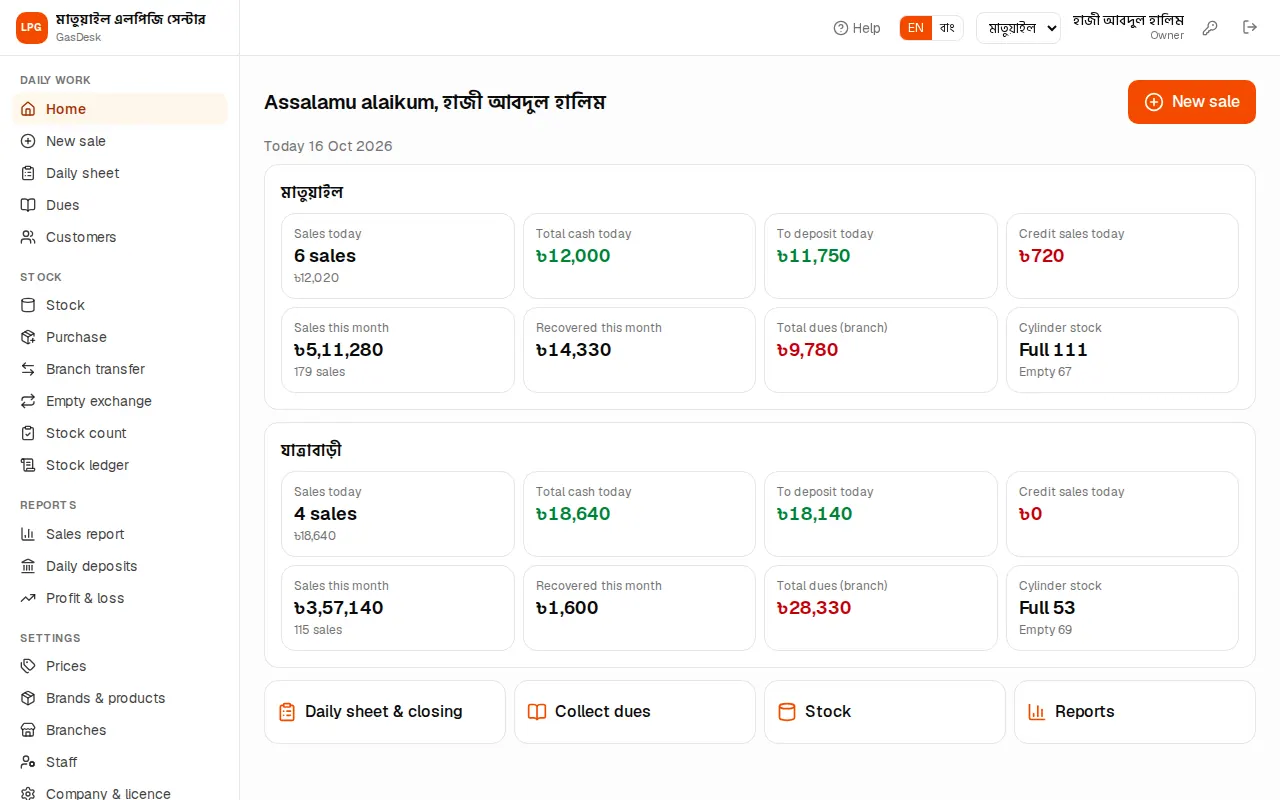Viewport: 1280px width, 800px height.
Task: Click the Daily deposits bank icon
Action: [x=28, y=566]
